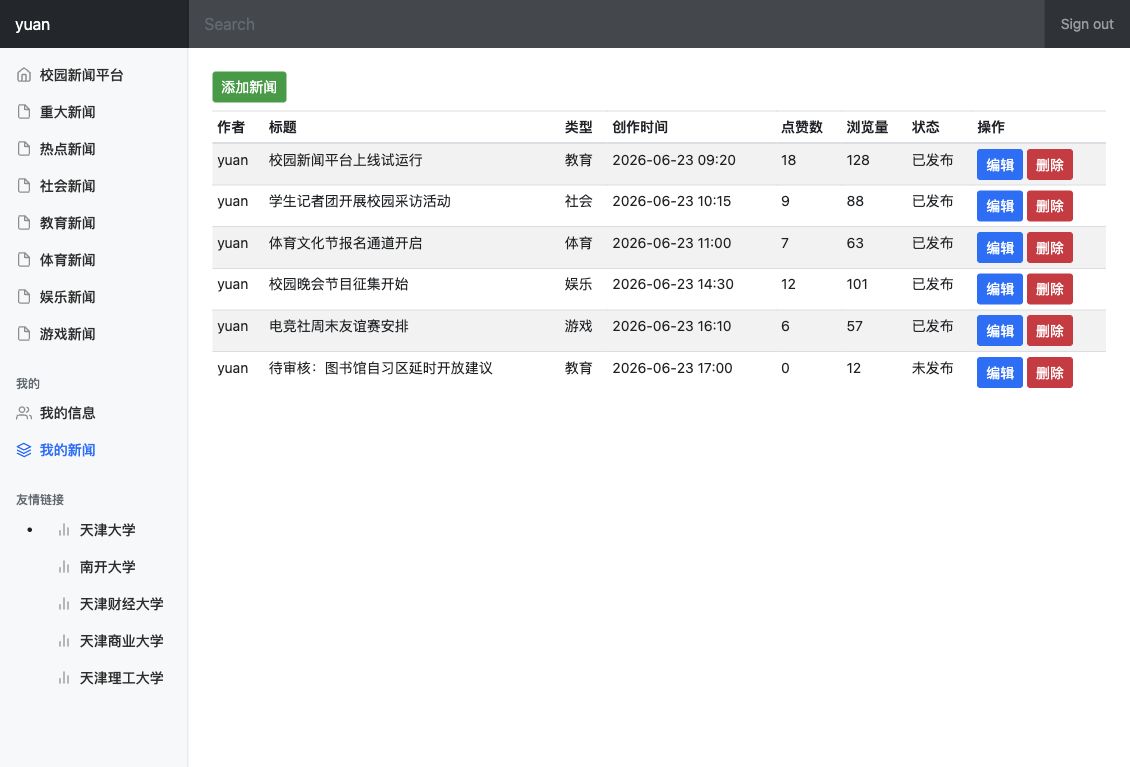The height and width of the screenshot is (767, 1130).
Task: Edit the 校园晚会节目征集开始 row
Action: click(1000, 289)
